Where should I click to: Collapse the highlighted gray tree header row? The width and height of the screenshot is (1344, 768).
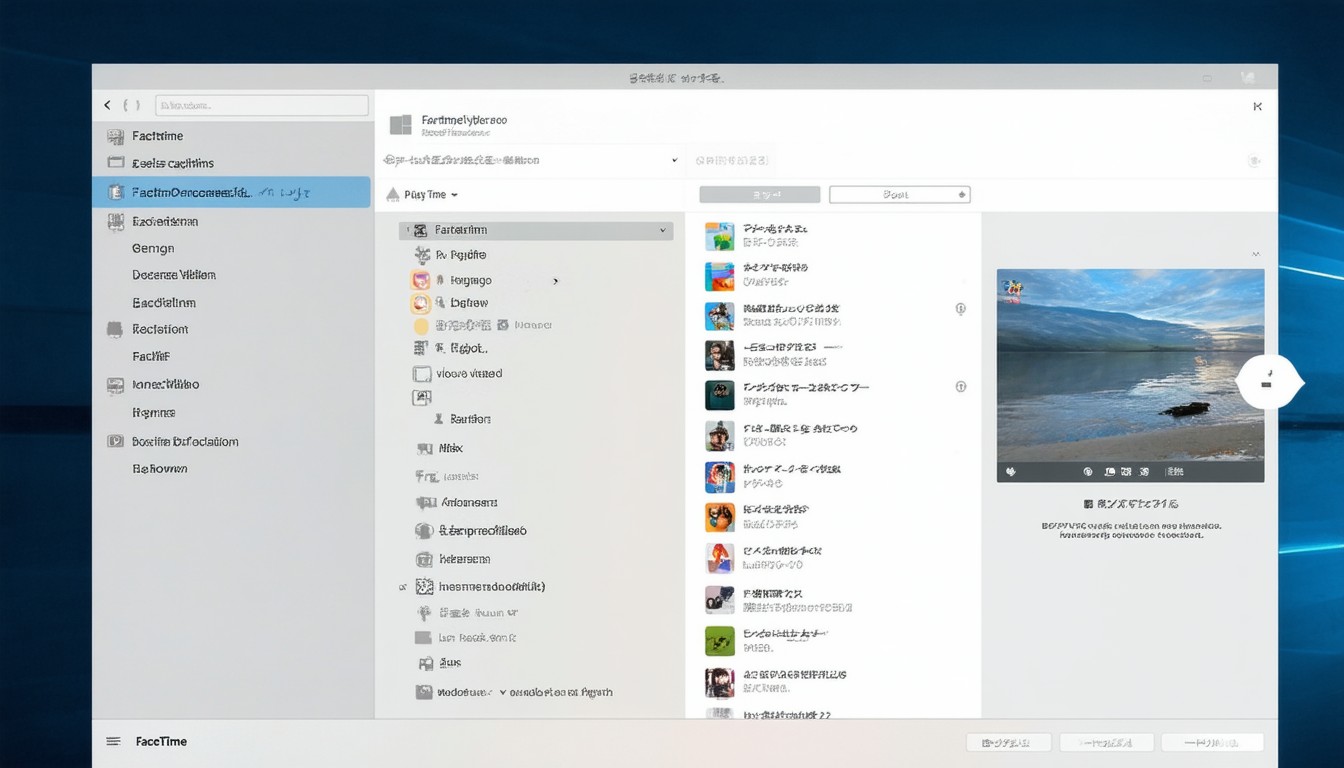coord(662,231)
